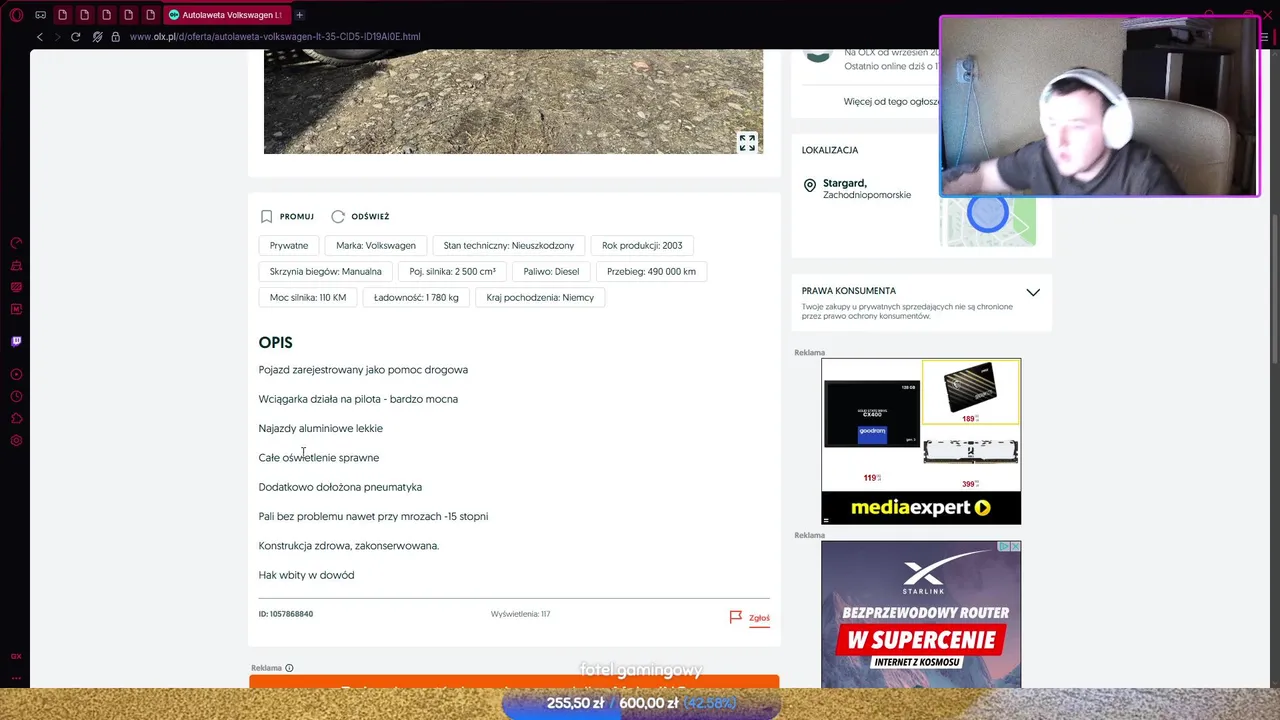Click the Prywatne tag
This screenshot has width=1280, height=720.
(289, 245)
